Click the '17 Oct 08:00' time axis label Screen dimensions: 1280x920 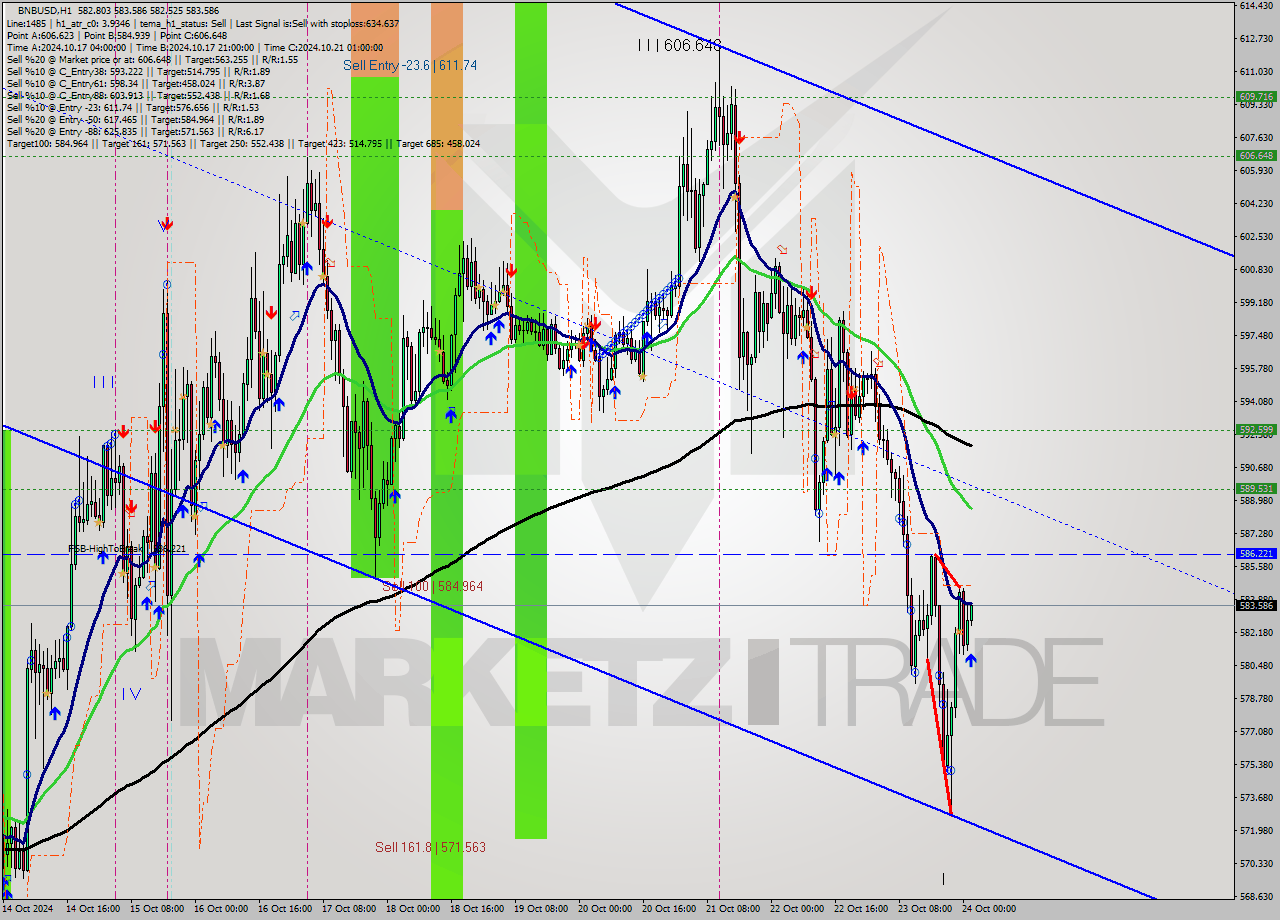(x=348, y=909)
